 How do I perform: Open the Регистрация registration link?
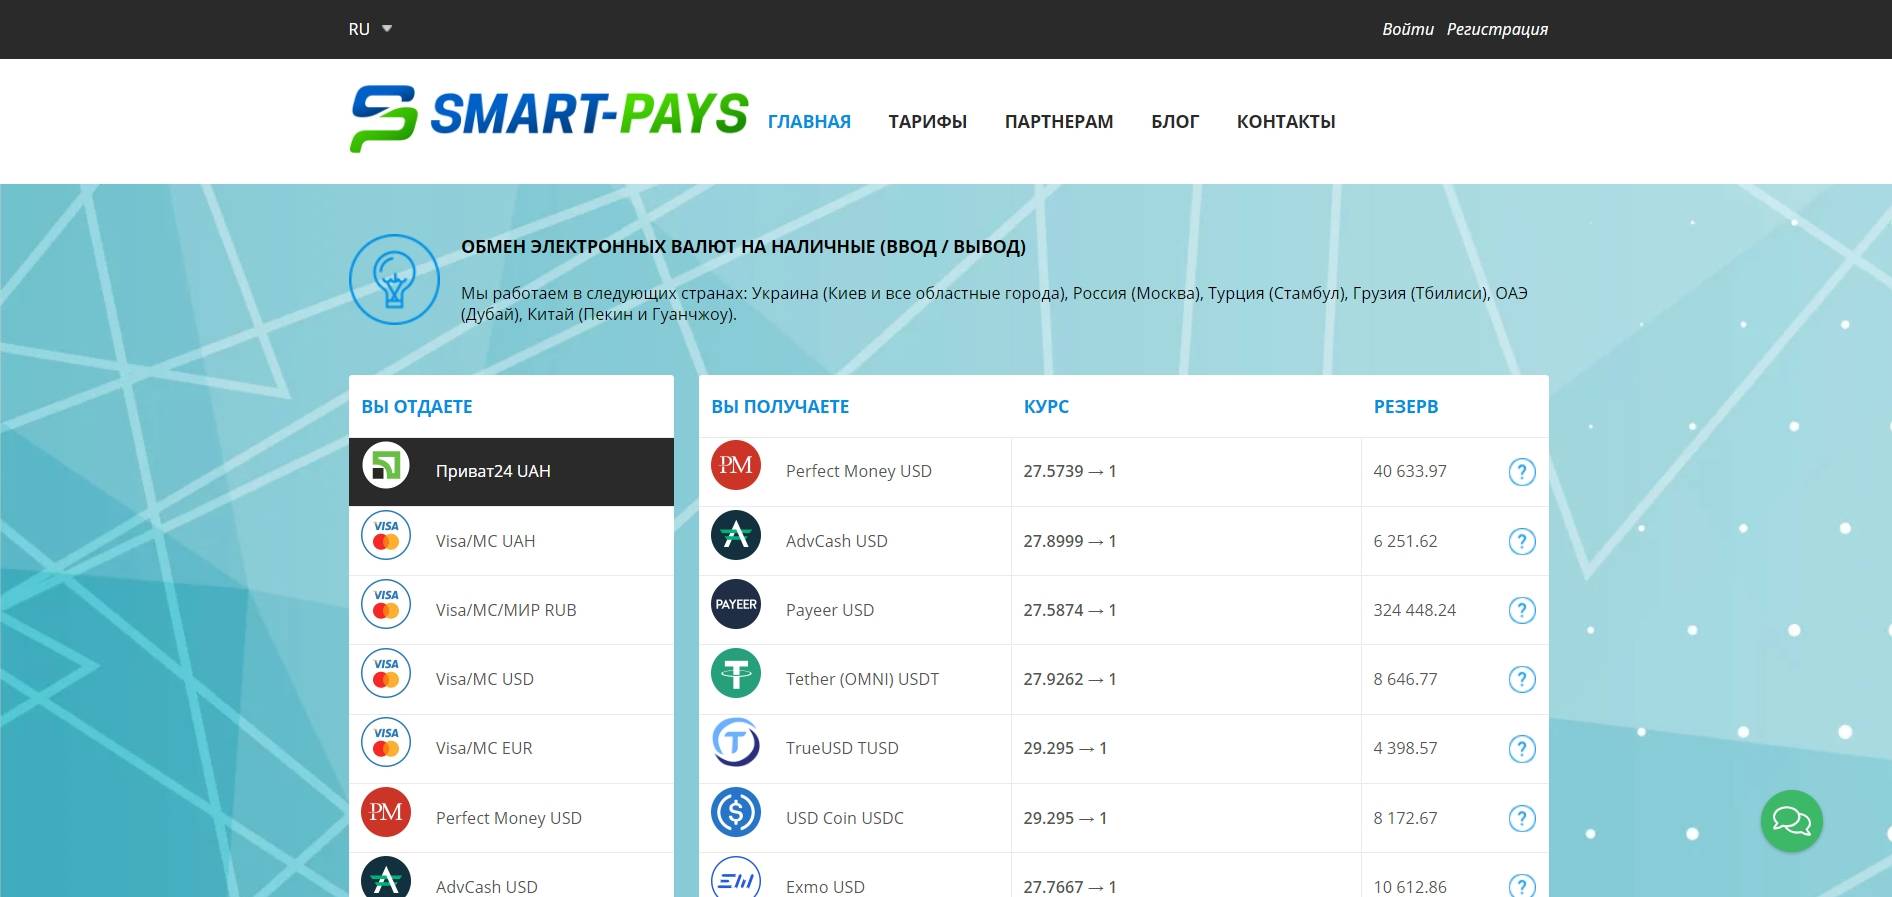(1497, 29)
